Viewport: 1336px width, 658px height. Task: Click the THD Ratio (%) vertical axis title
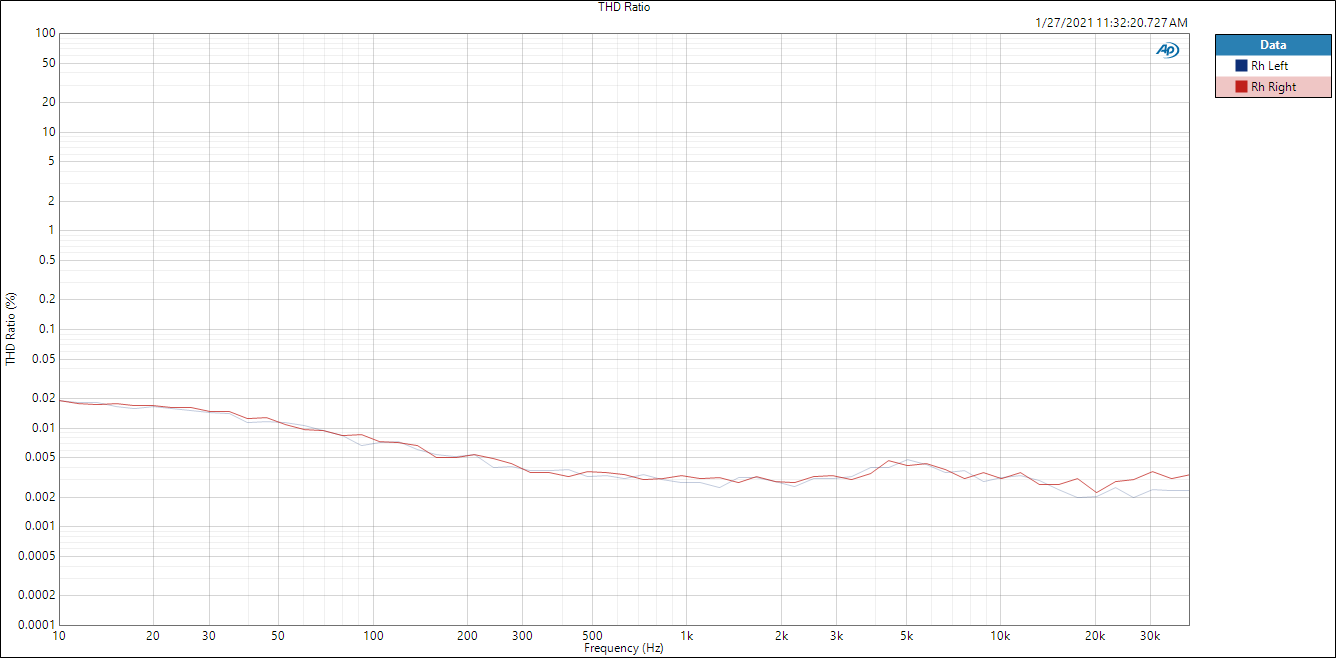[x=11, y=328]
